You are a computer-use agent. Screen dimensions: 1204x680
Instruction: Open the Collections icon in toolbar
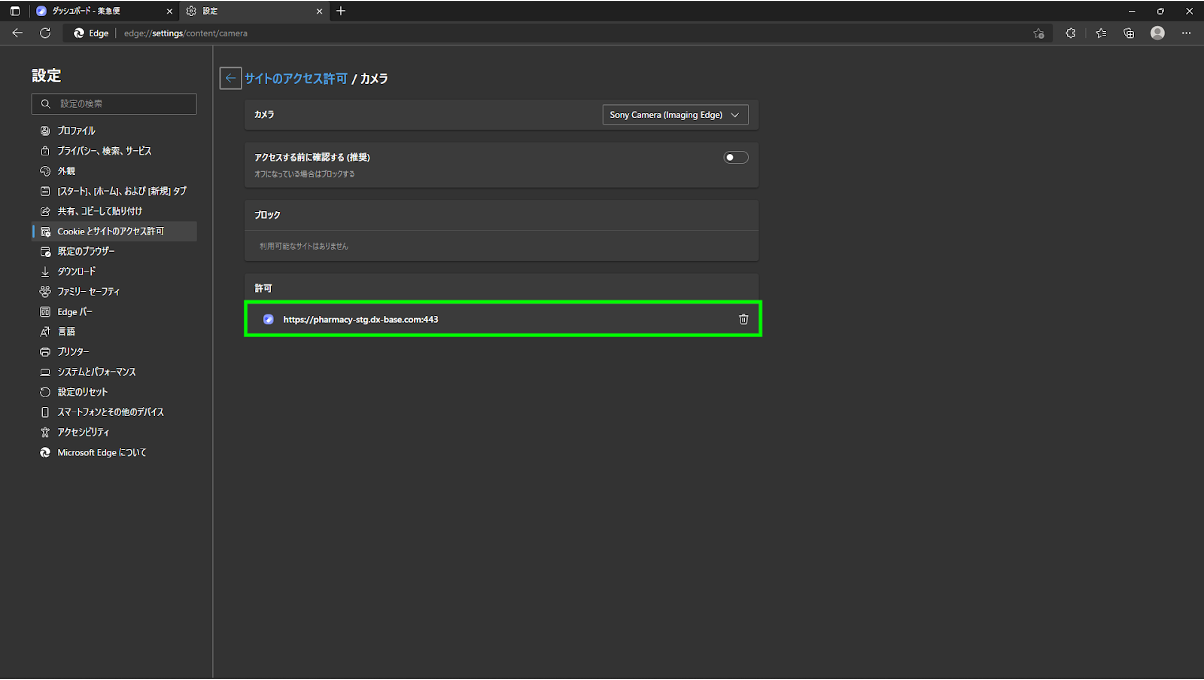[1129, 33]
